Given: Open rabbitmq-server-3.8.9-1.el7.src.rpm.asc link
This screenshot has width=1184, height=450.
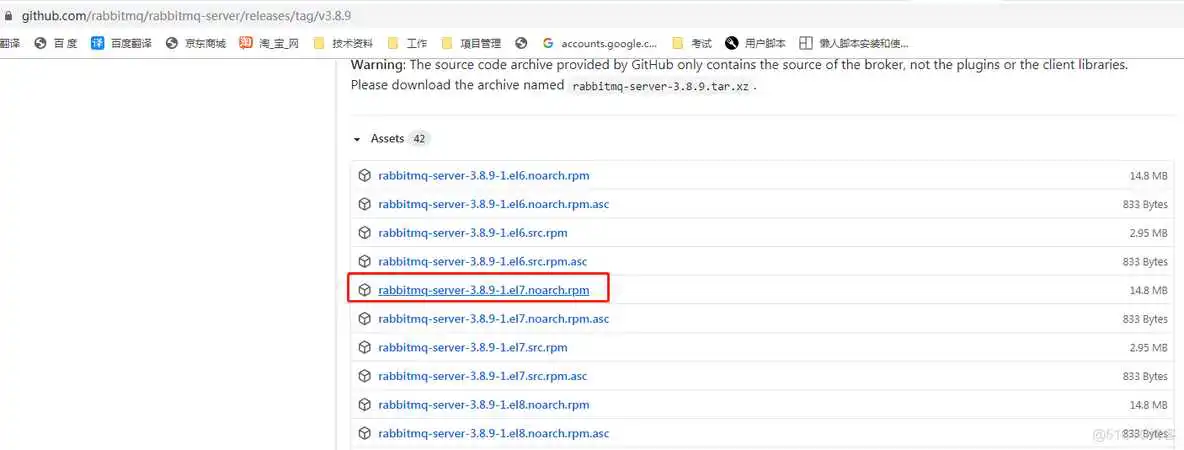Looking at the screenshot, I should click(482, 377).
